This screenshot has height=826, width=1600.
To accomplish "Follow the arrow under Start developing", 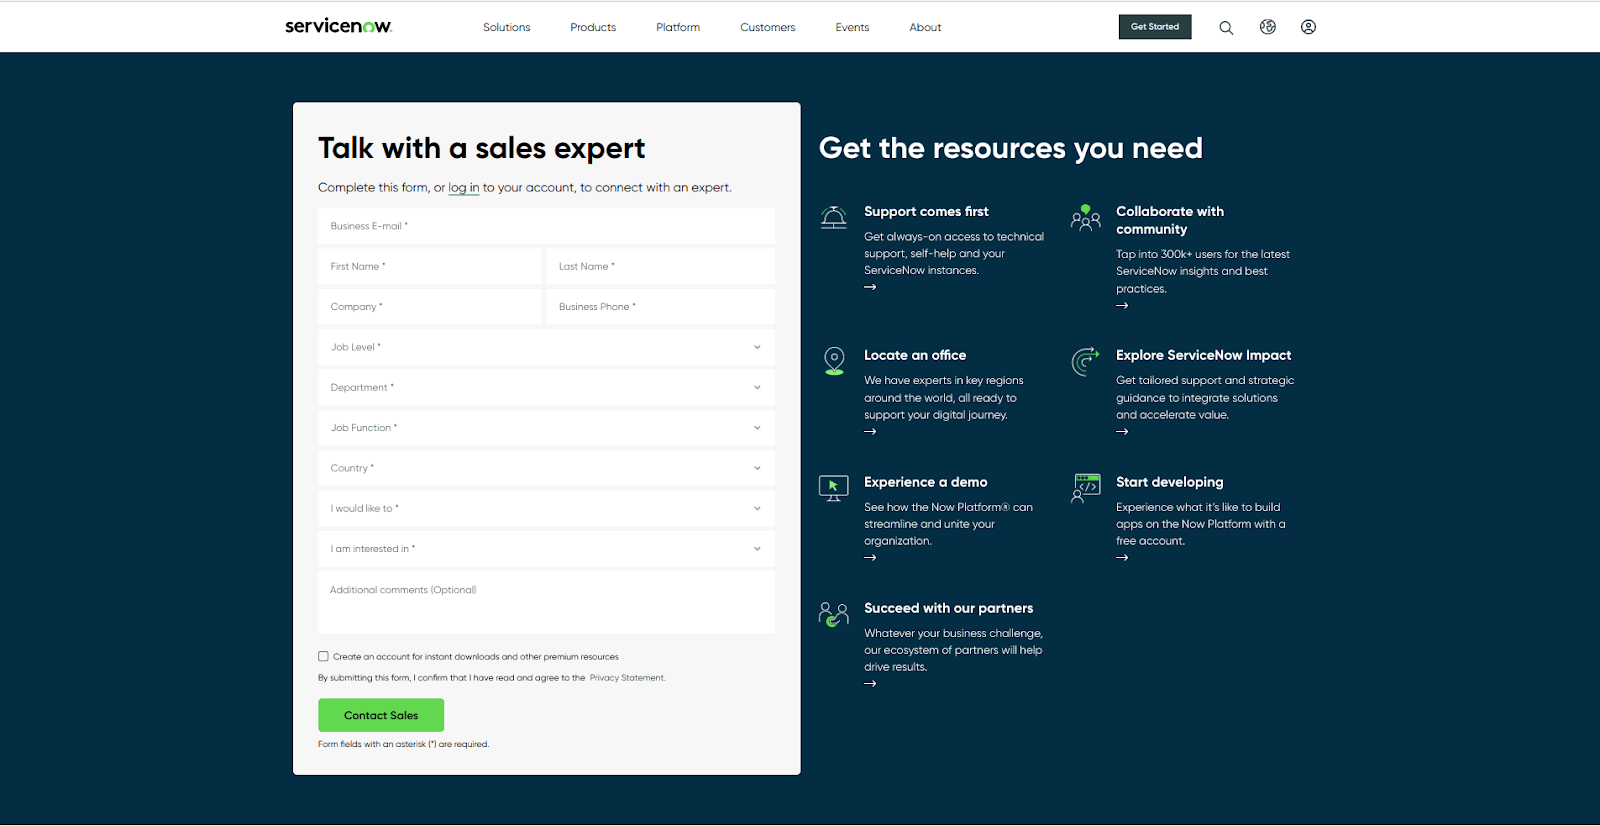I will pyautogui.click(x=1122, y=558).
